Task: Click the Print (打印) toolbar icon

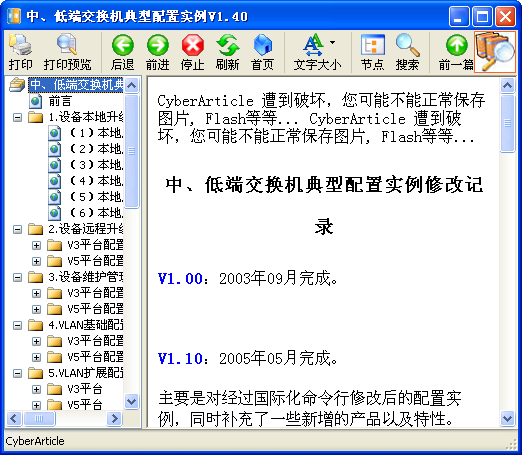Action: tap(21, 53)
